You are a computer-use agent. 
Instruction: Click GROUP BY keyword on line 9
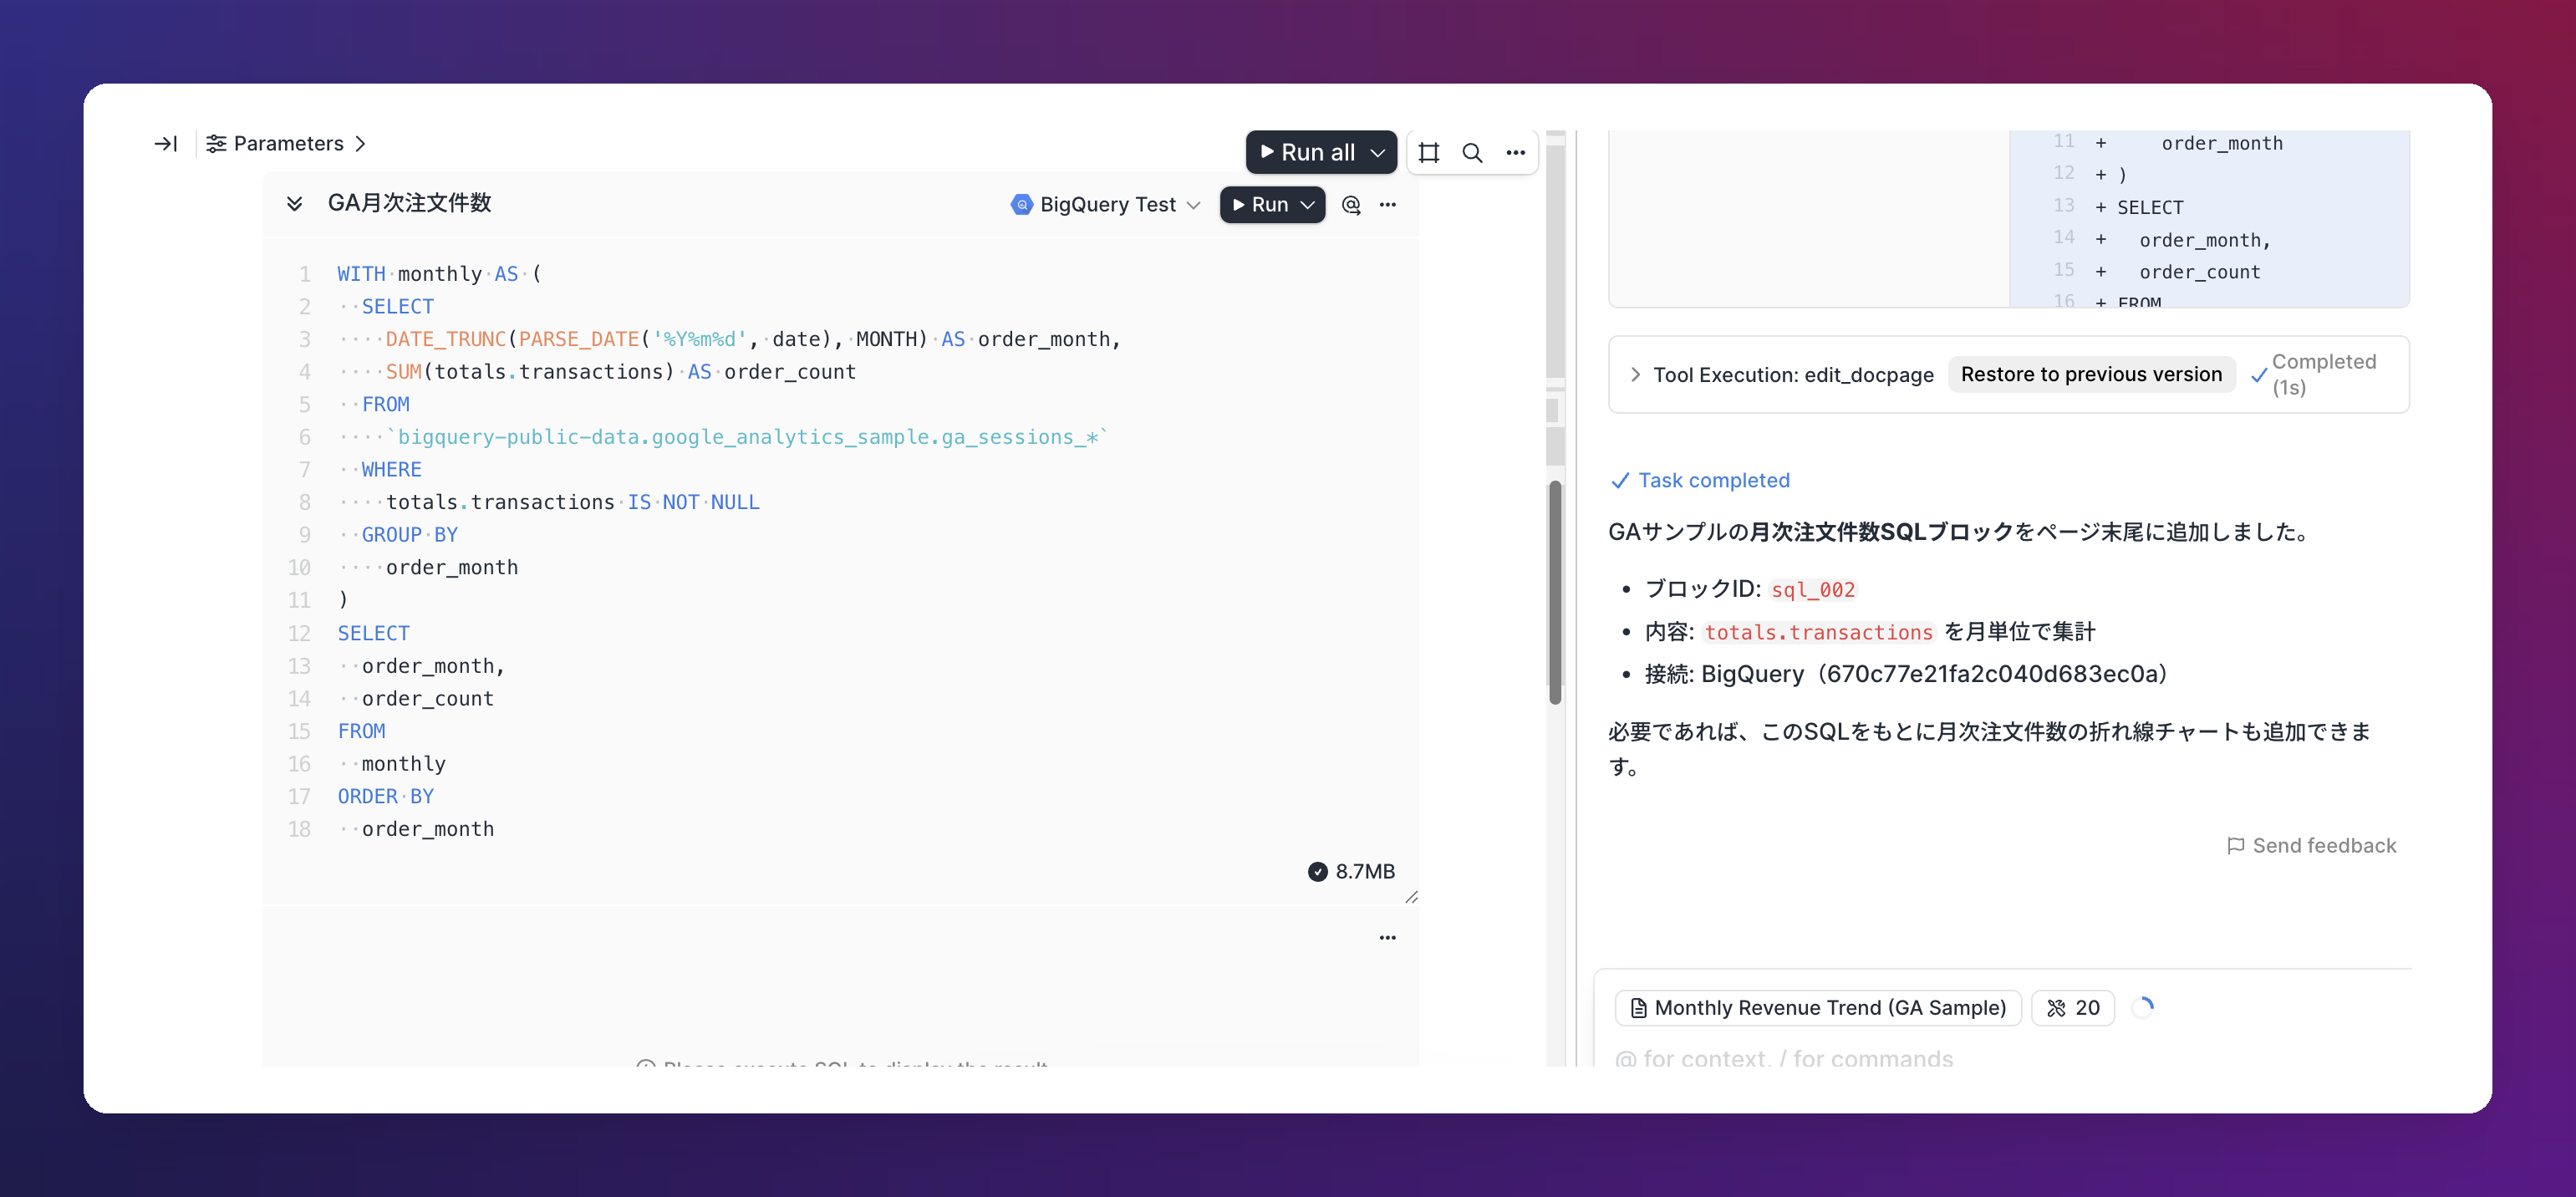pos(410,535)
